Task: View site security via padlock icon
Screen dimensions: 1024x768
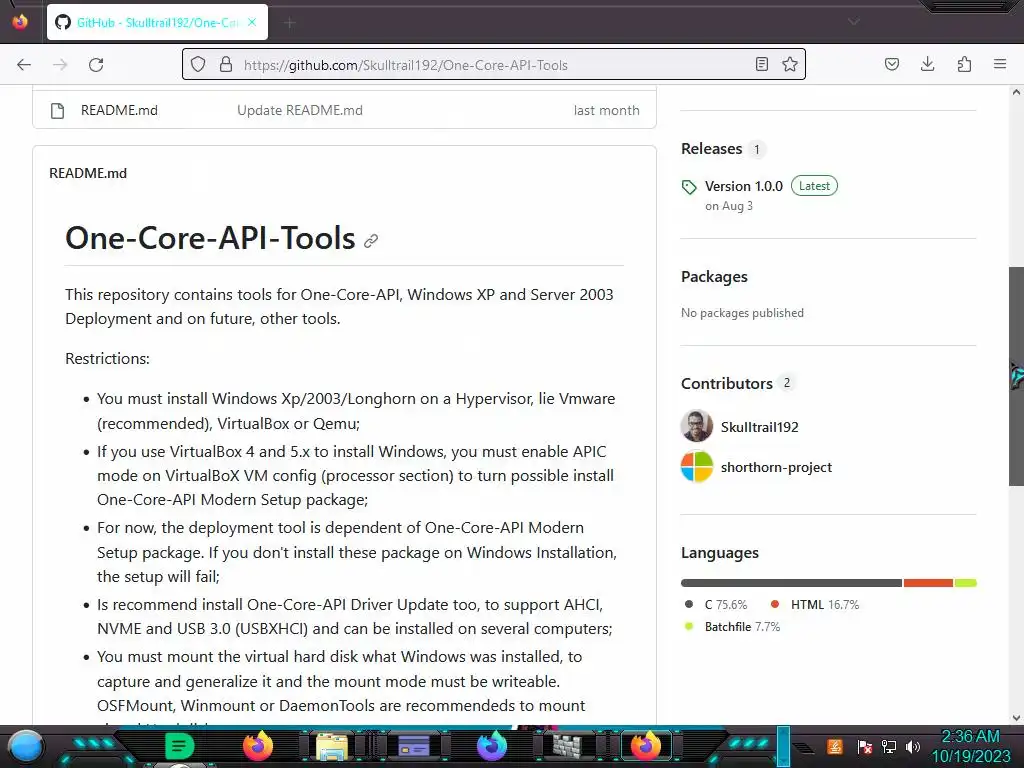Action: [x=226, y=65]
